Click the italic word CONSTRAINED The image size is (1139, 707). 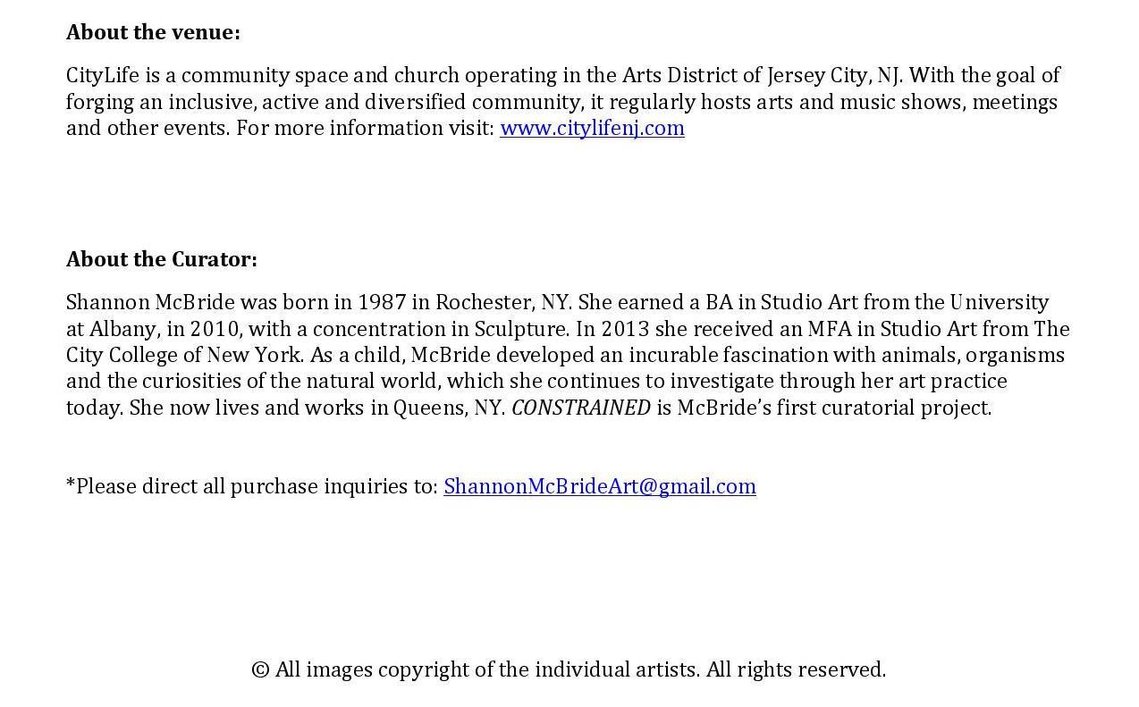(581, 408)
